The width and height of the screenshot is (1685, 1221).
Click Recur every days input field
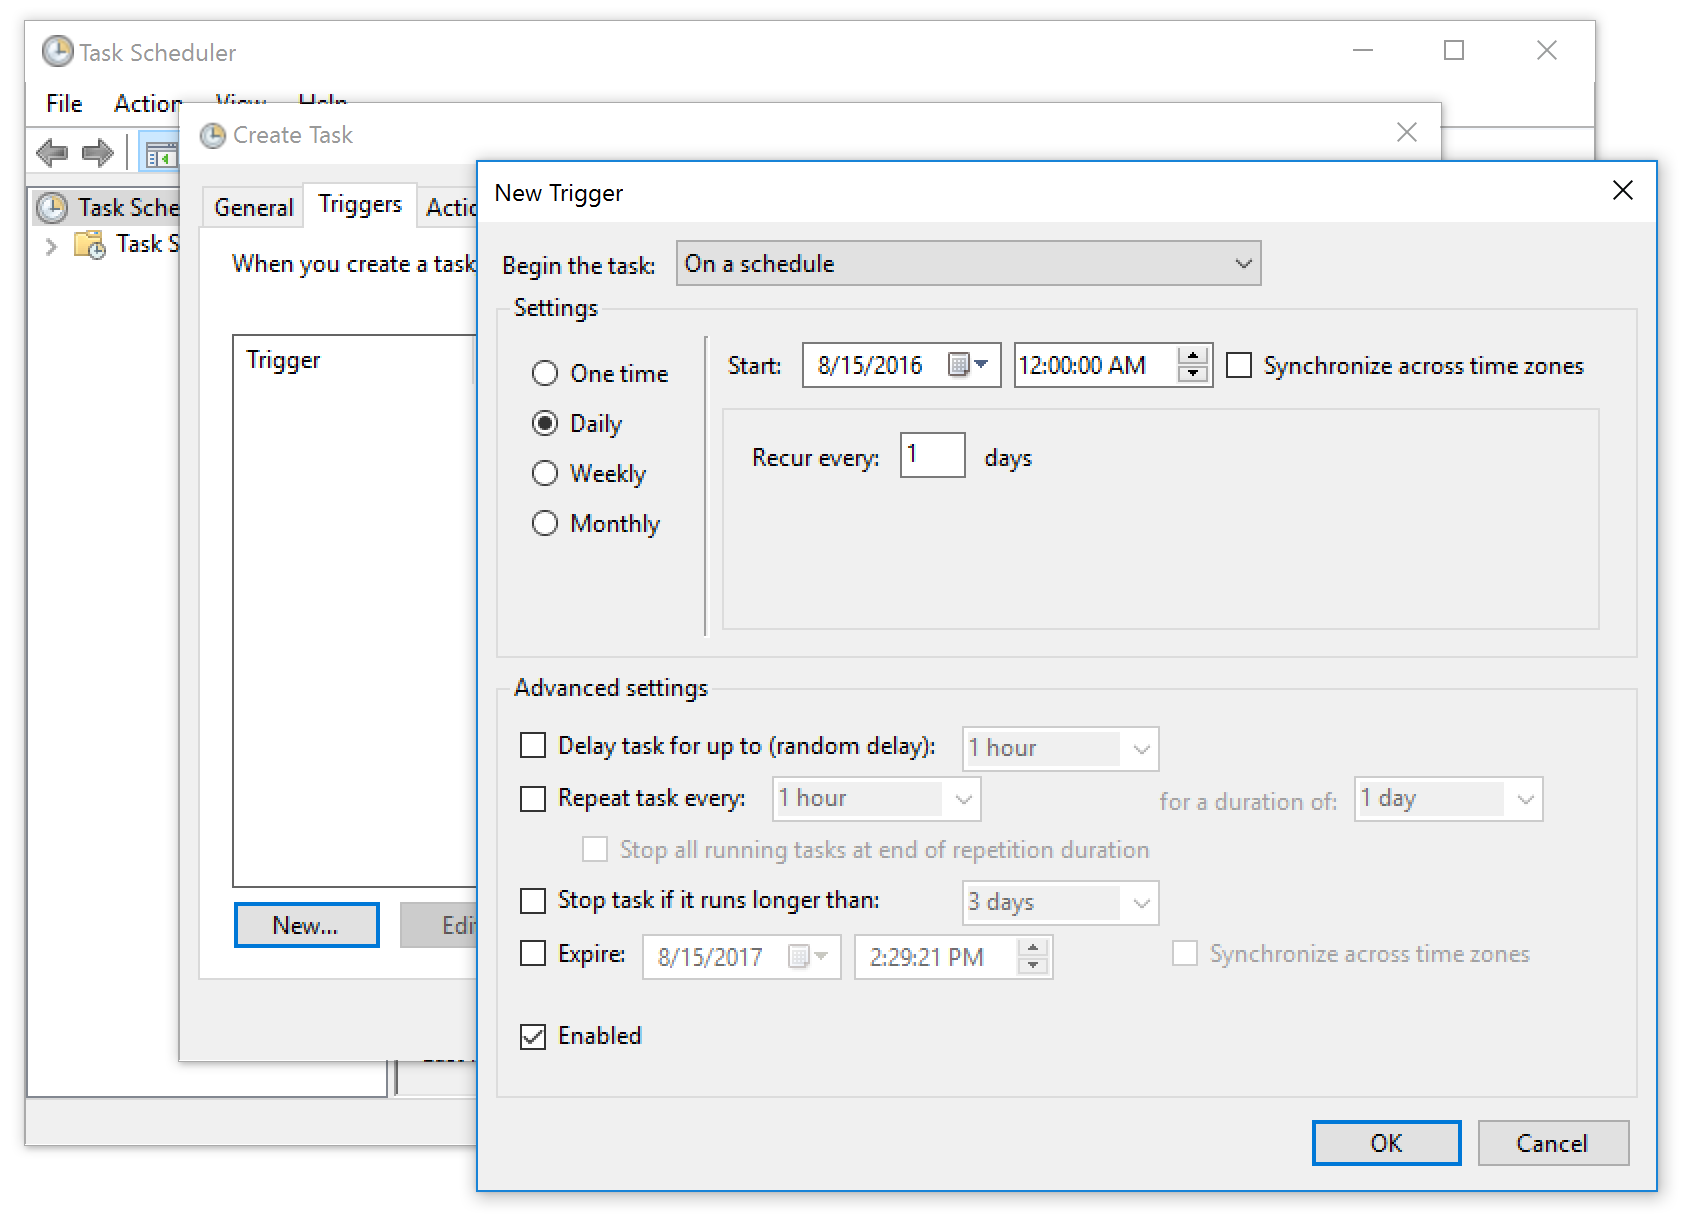click(932, 455)
